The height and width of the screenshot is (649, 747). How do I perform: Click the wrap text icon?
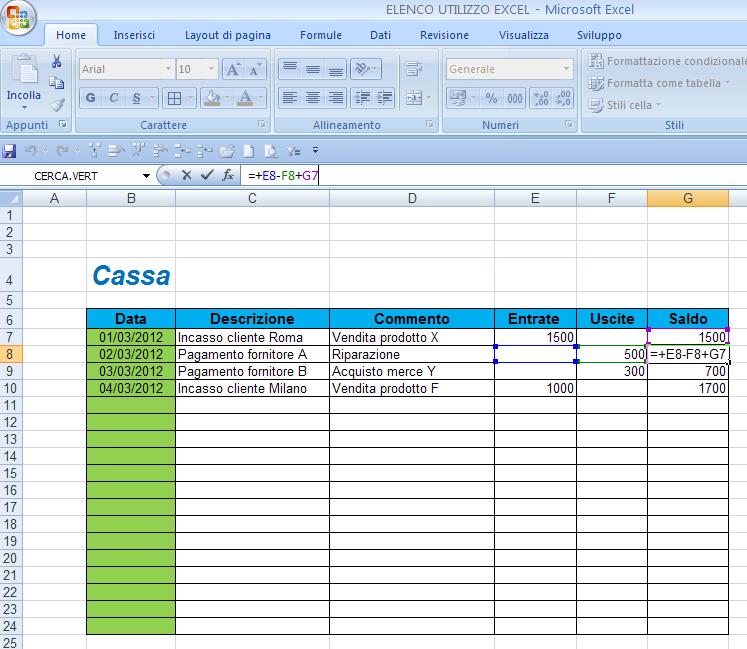[414, 70]
